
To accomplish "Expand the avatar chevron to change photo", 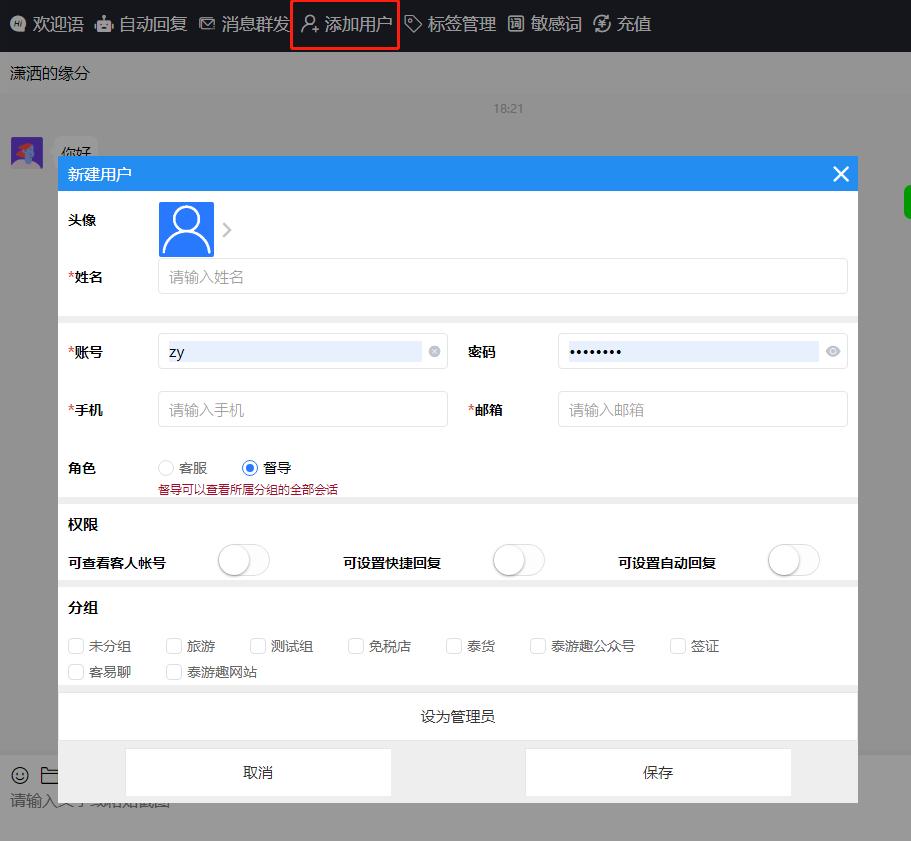I will [226, 229].
